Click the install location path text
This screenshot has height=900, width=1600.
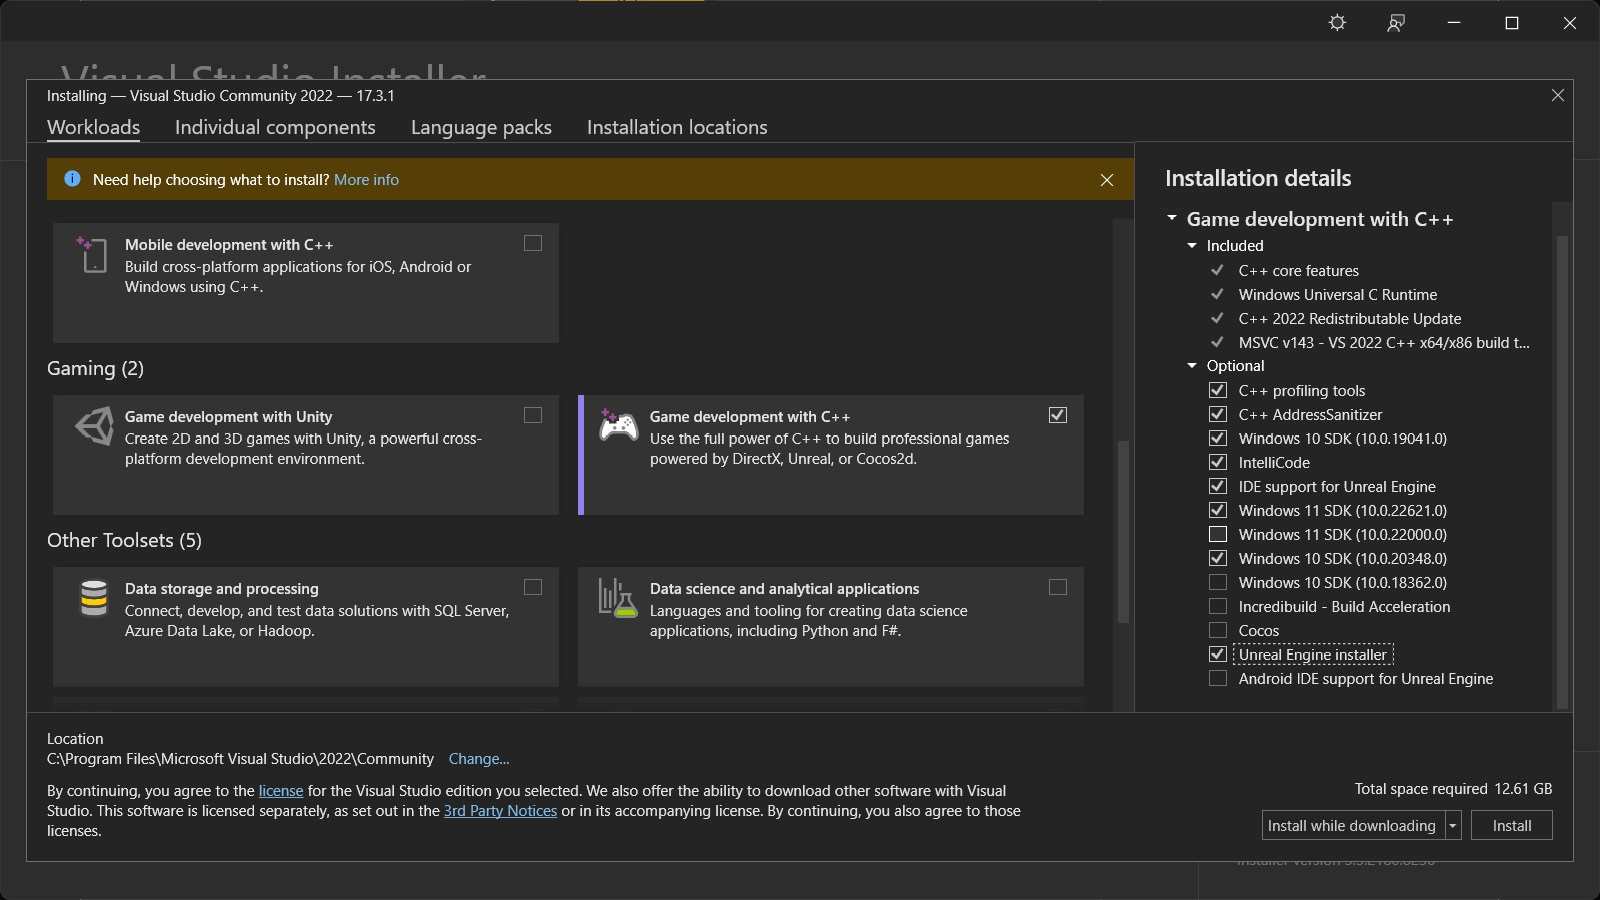(240, 759)
